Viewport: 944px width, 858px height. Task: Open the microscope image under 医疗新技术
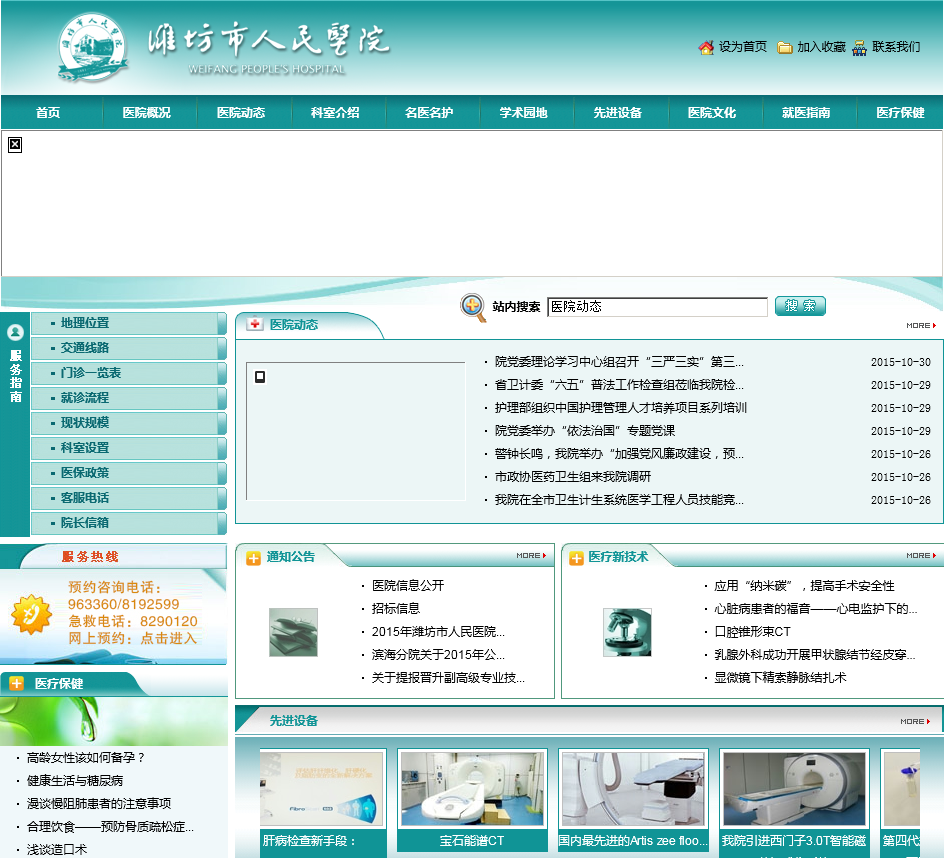[x=627, y=632]
